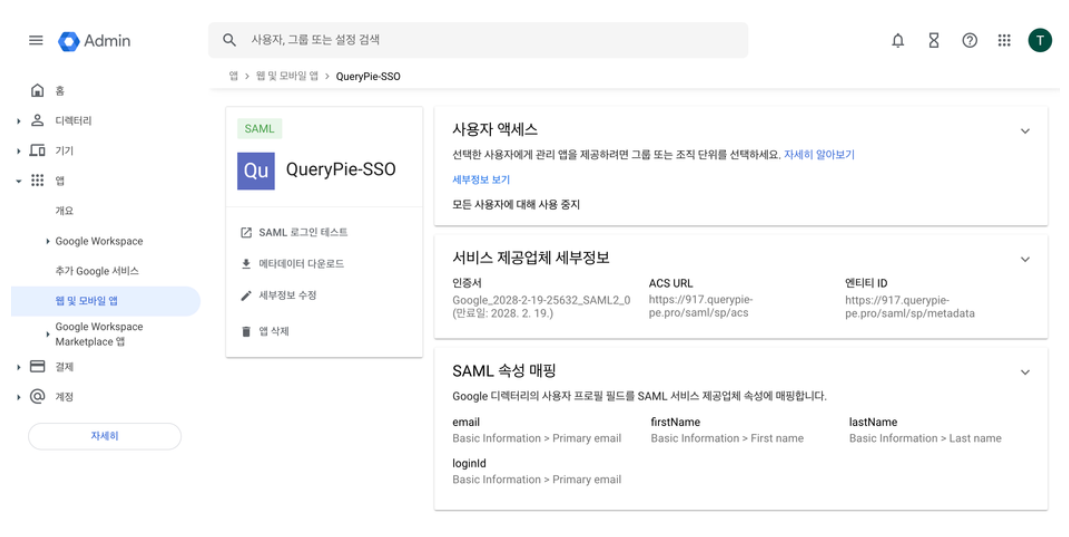
Task: Open the hamburger main menu
Action: [36, 40]
